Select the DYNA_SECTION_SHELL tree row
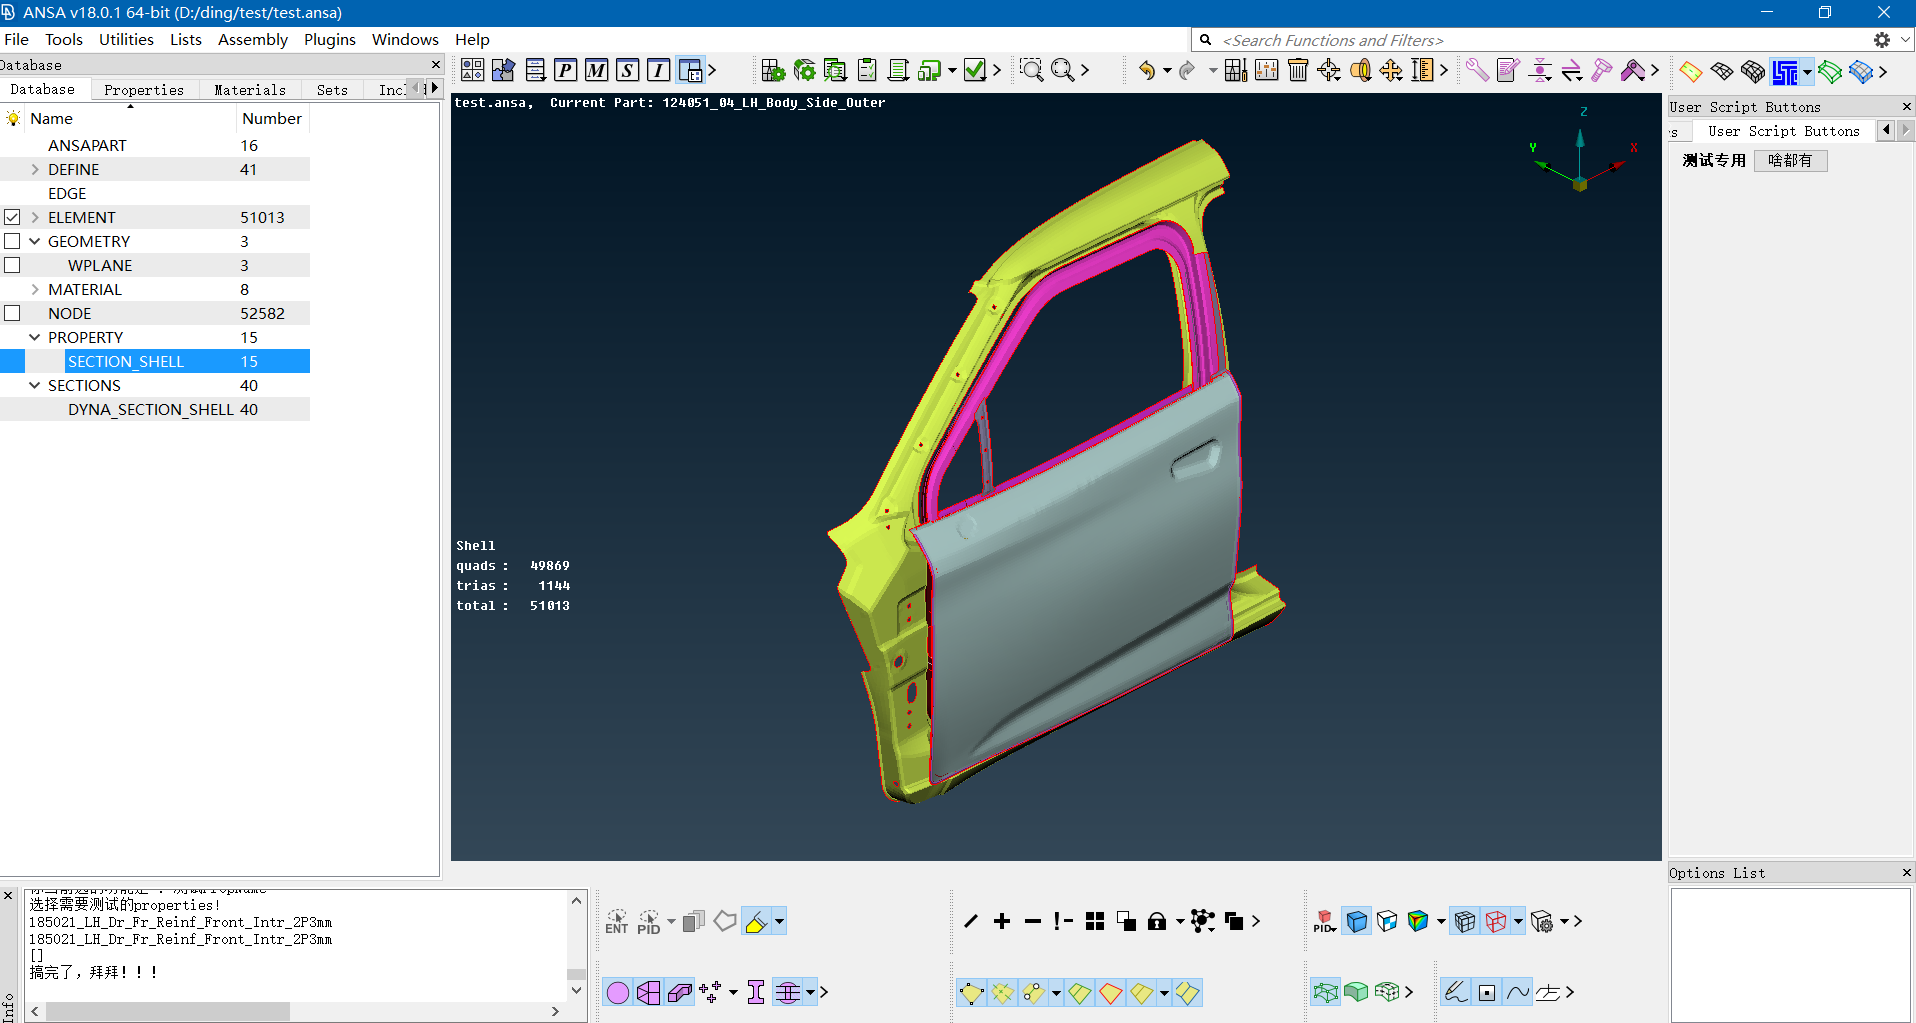The image size is (1916, 1023). [155, 409]
